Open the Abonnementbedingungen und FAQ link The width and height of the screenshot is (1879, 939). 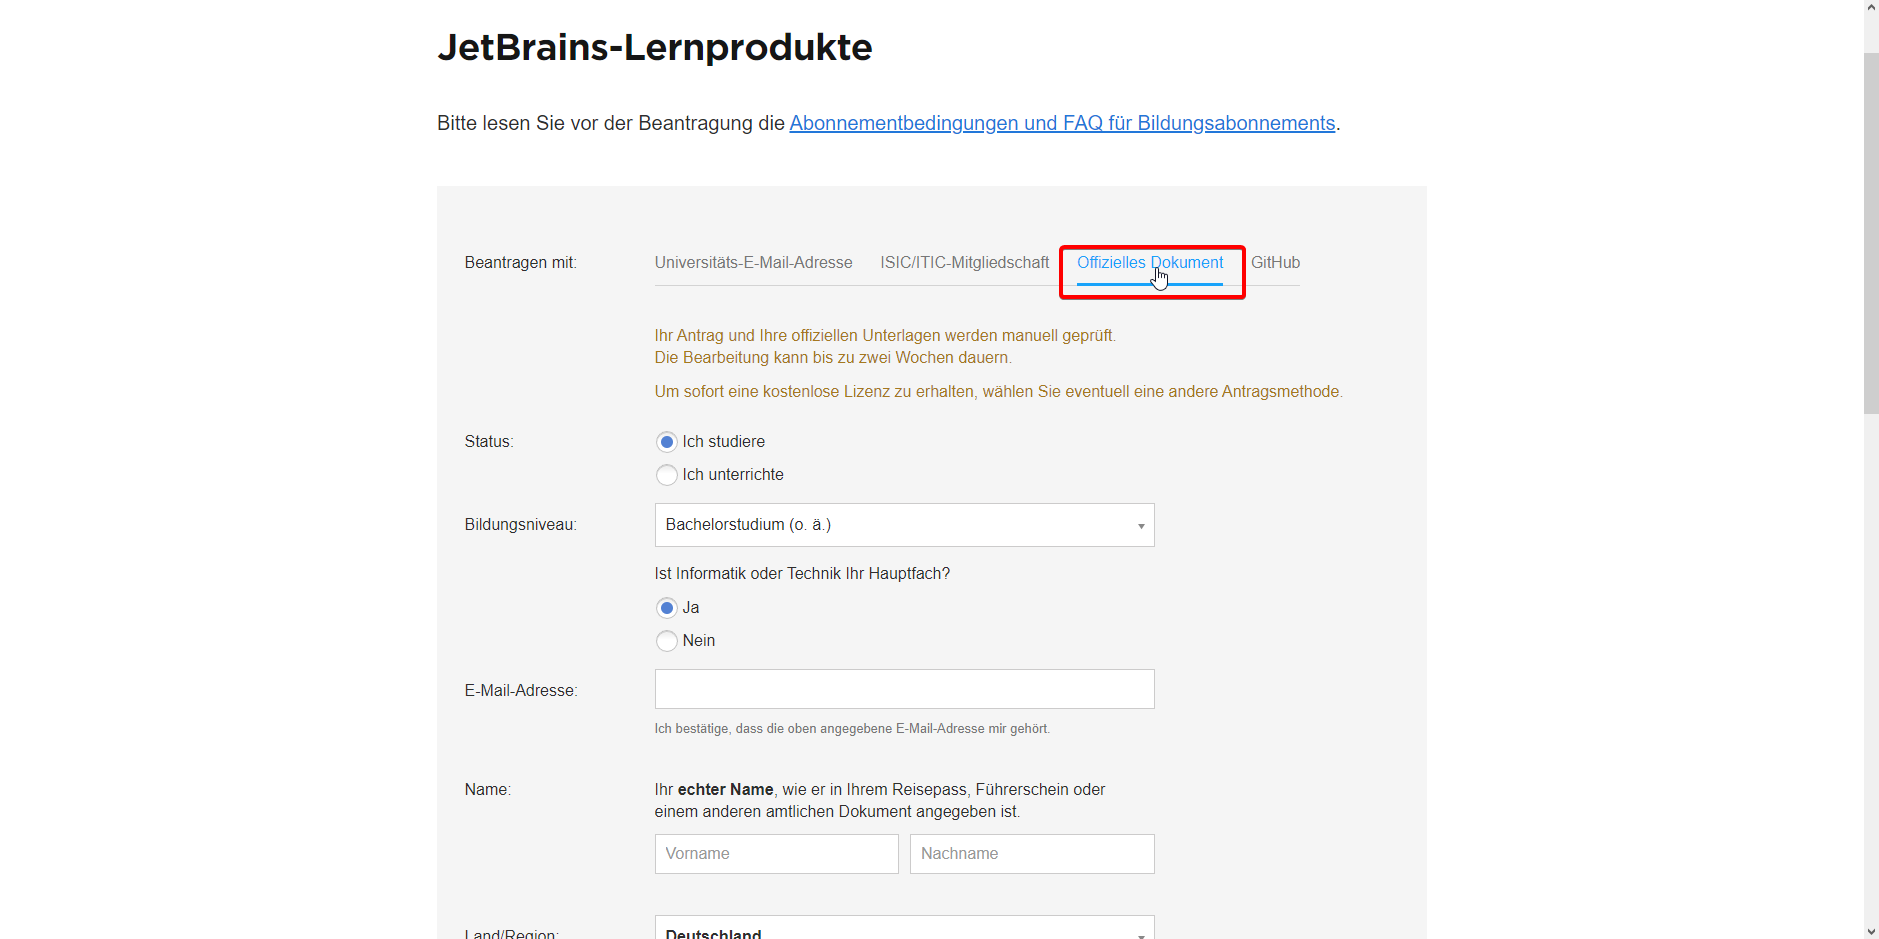[x=1062, y=123]
